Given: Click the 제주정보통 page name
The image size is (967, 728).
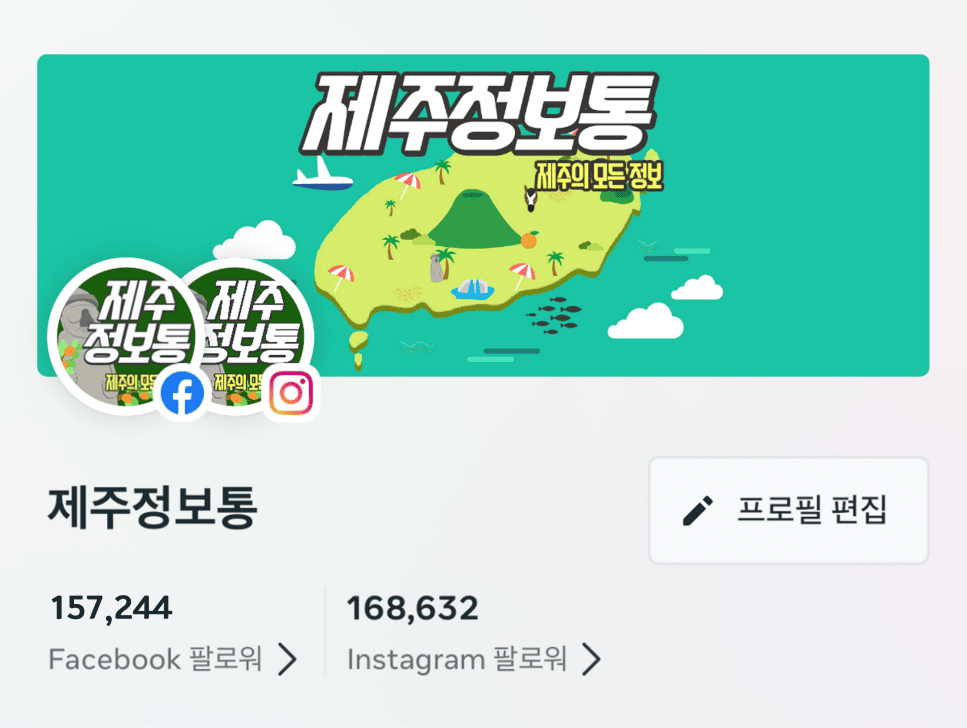Looking at the screenshot, I should (x=152, y=508).
